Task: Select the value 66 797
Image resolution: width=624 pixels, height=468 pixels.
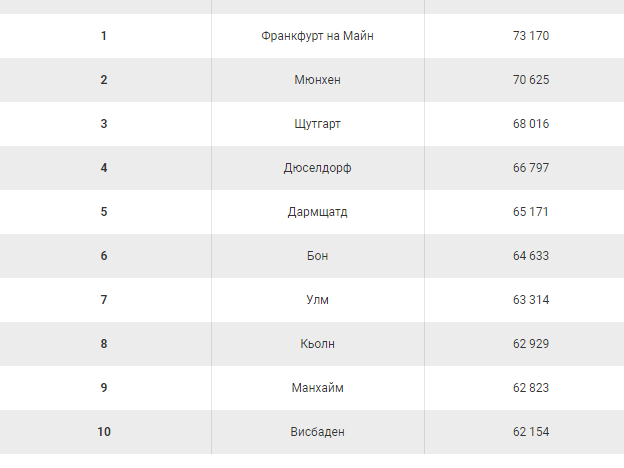Action: coord(531,168)
